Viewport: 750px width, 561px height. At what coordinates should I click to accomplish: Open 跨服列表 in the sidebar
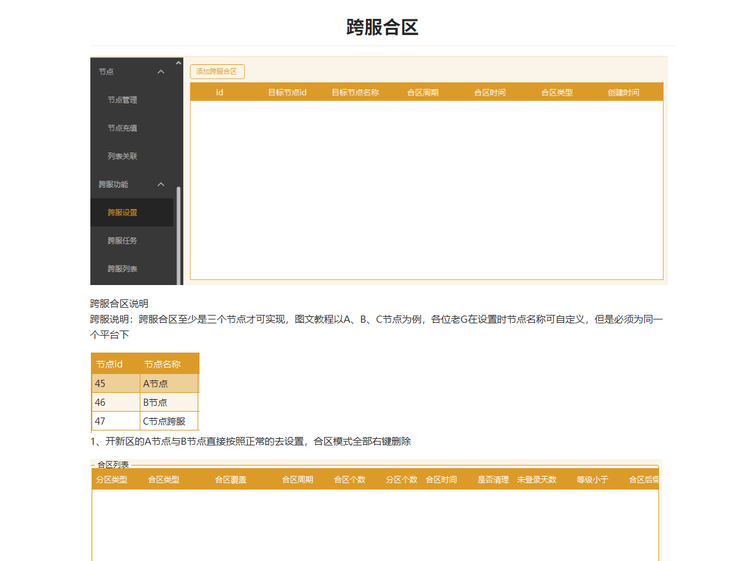click(x=122, y=269)
